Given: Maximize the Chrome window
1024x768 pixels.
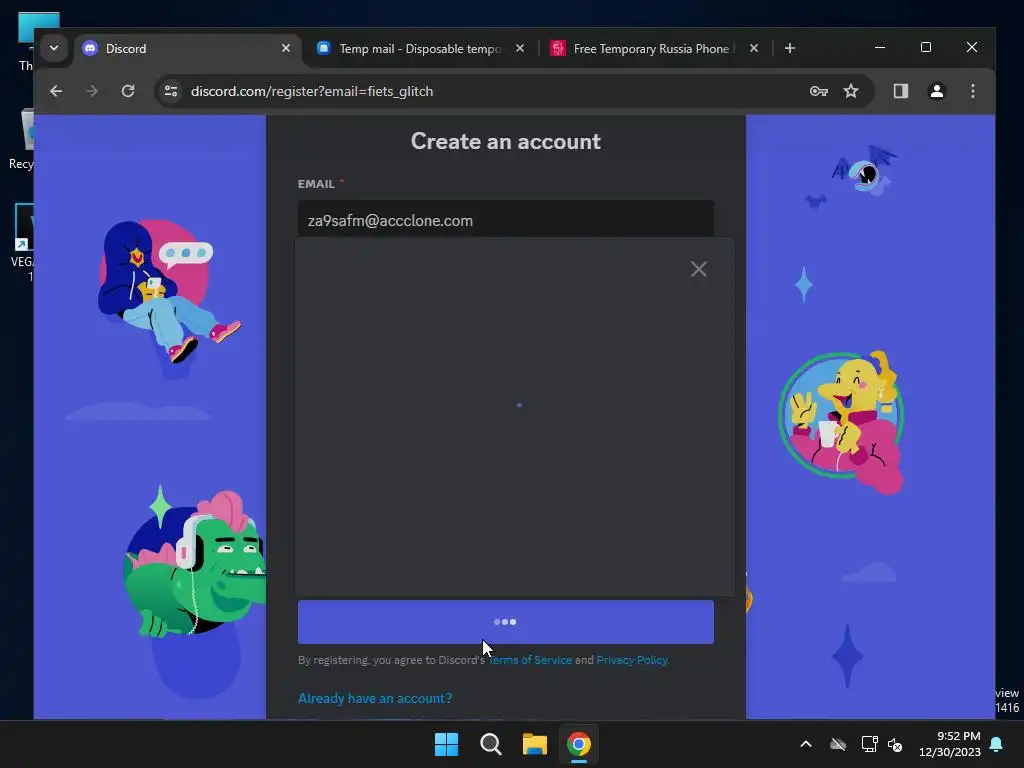Looking at the screenshot, I should [x=925, y=48].
